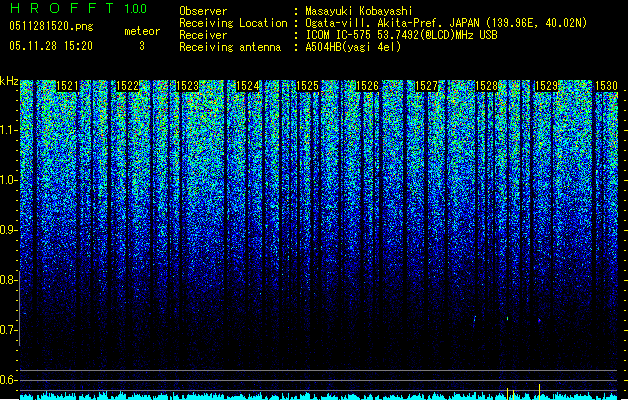Image resolution: width=629 pixels, height=400 pixels.
Task: Click the 0.7 frequency axis label
Action: (x=9, y=330)
